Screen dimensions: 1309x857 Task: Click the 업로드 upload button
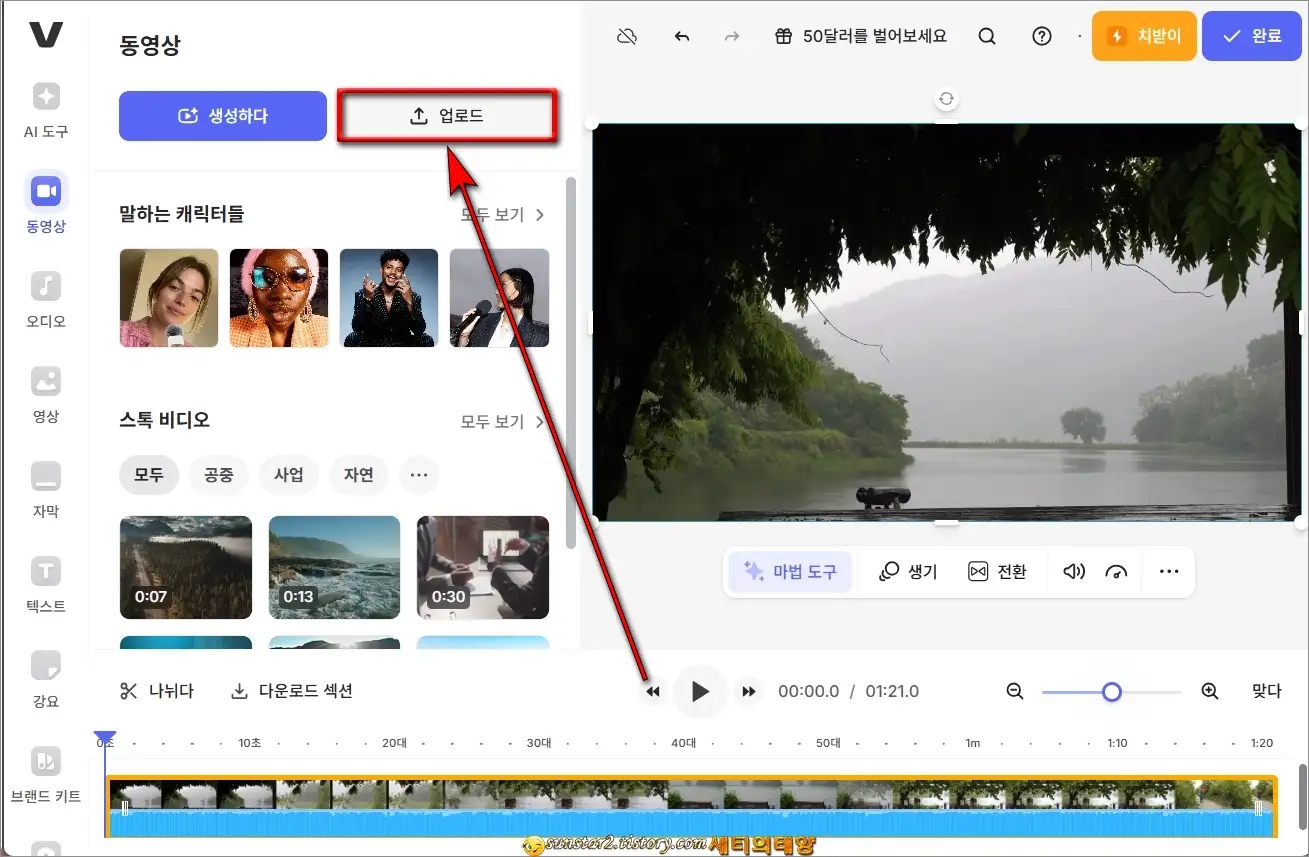tap(447, 115)
